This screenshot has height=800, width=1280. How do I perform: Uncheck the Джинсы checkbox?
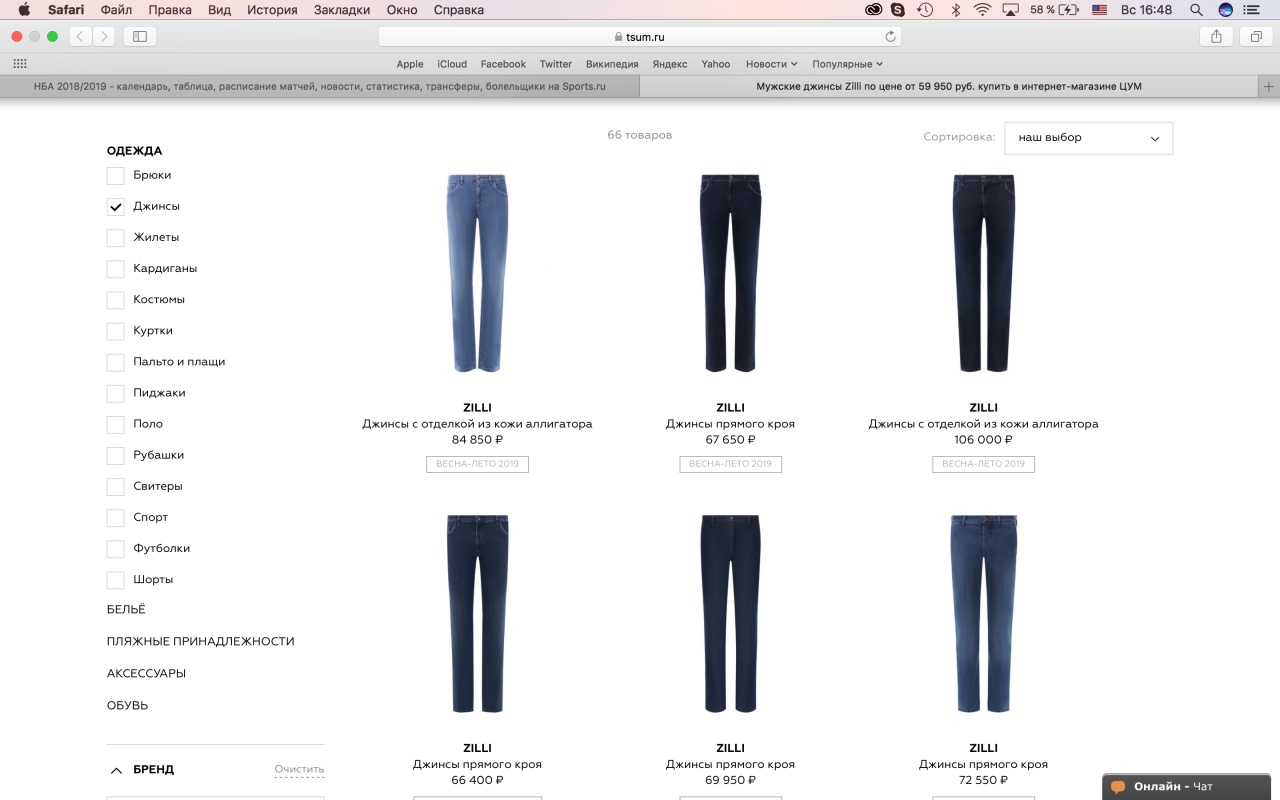(x=116, y=207)
